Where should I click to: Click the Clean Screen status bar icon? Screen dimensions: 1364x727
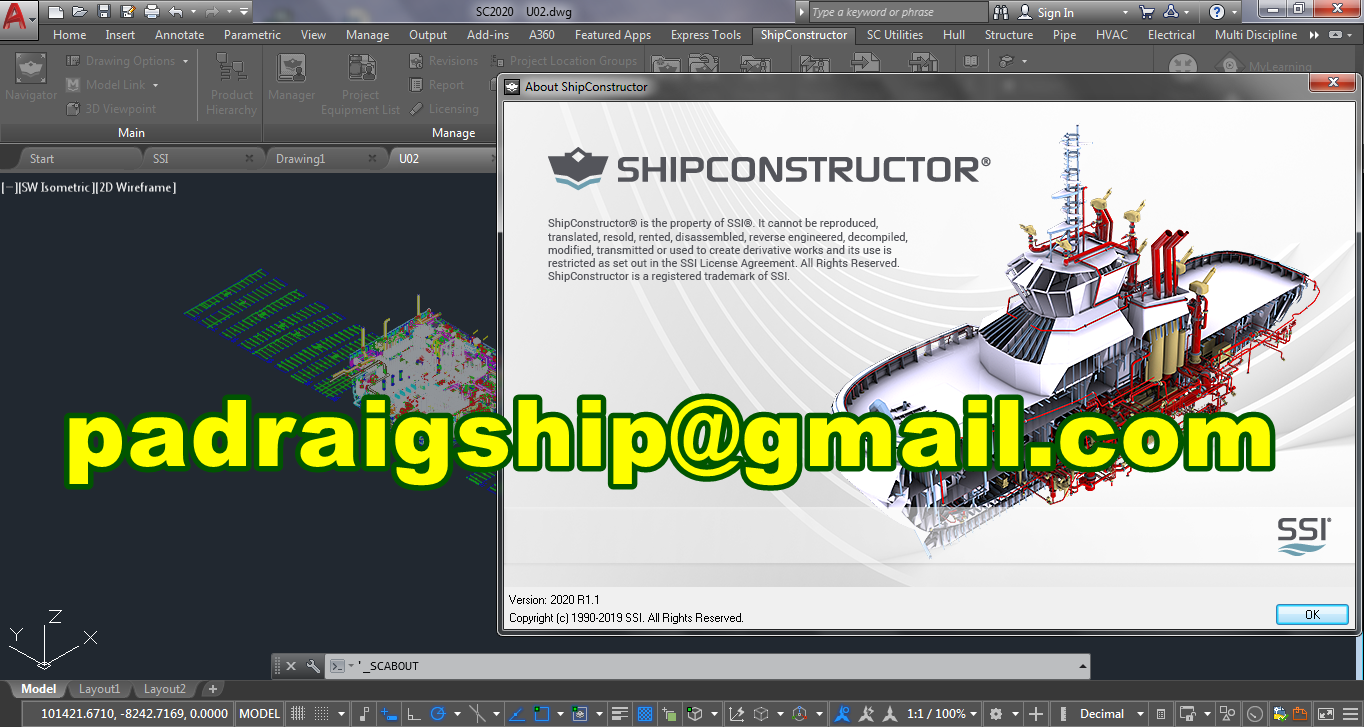tap(1326, 714)
